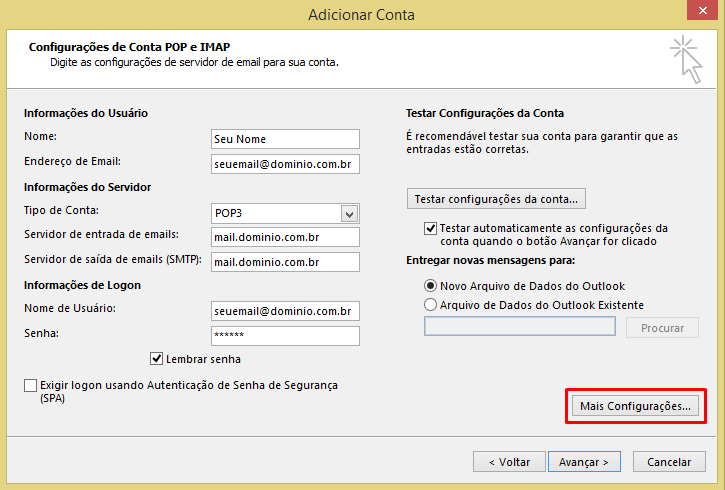Select the Servidor de entrada de emails field
The height and width of the screenshot is (490, 725).
[x=285, y=237]
